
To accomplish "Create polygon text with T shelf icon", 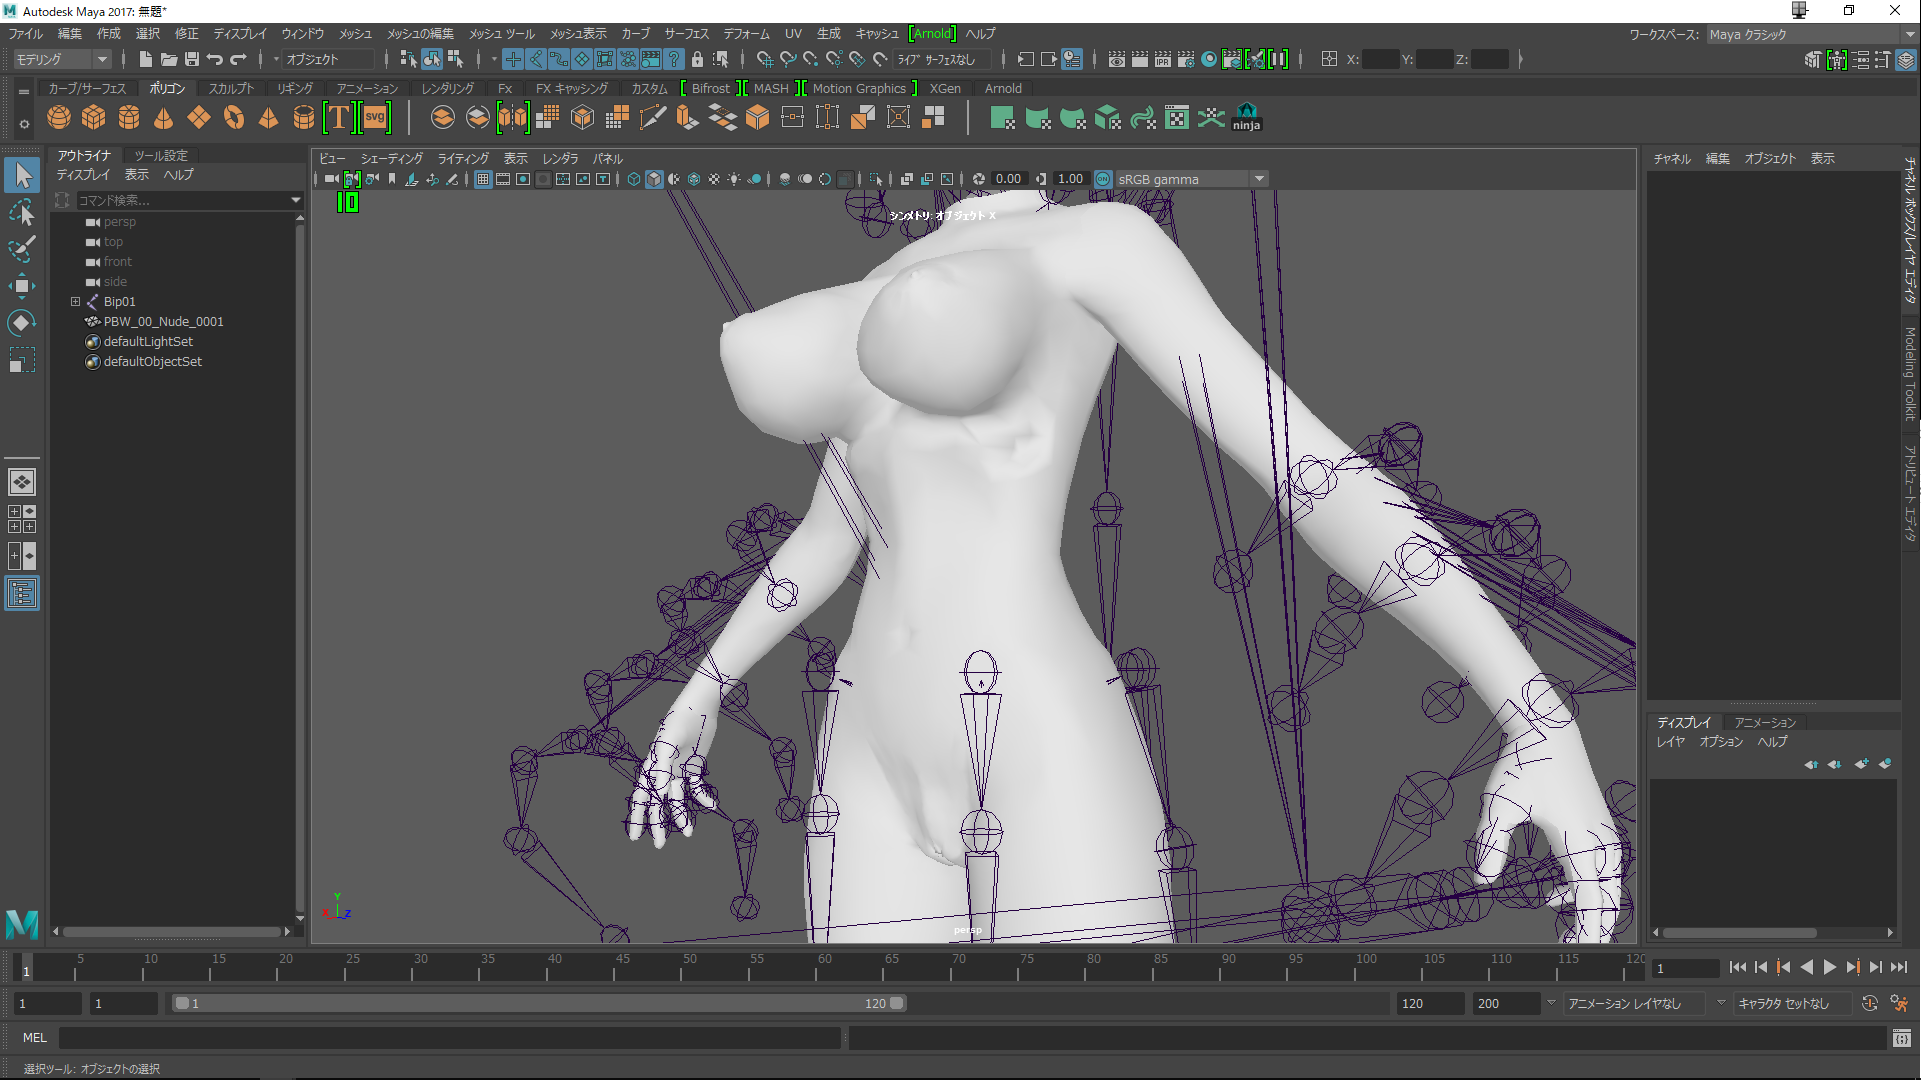I will coord(339,118).
